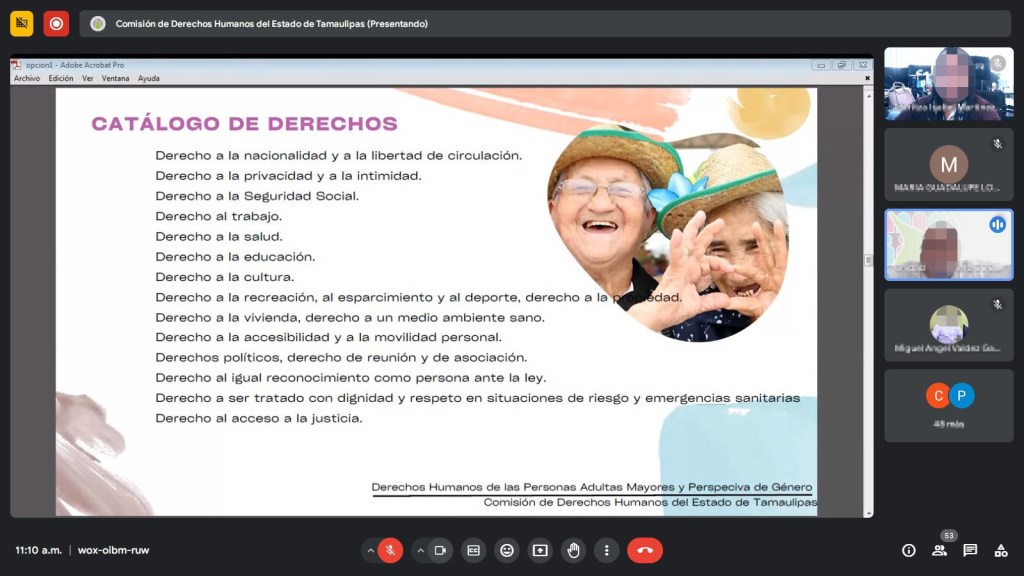Raise your hand

click(x=573, y=550)
